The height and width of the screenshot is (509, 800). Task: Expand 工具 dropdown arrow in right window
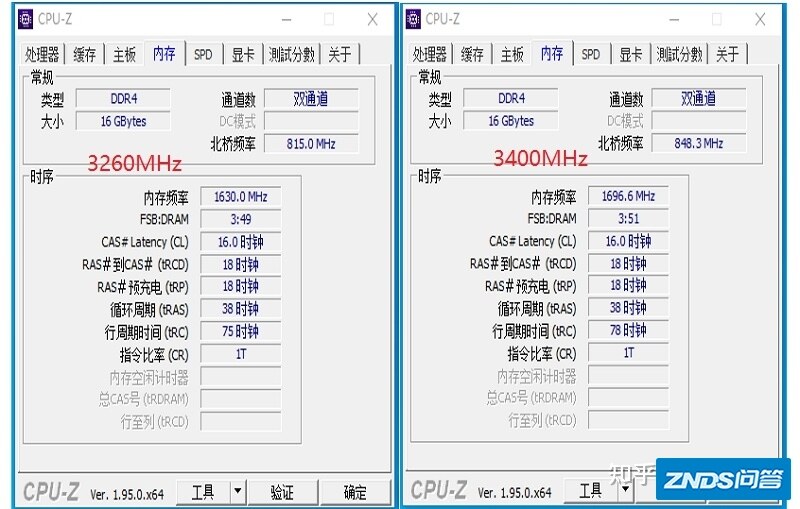626,491
